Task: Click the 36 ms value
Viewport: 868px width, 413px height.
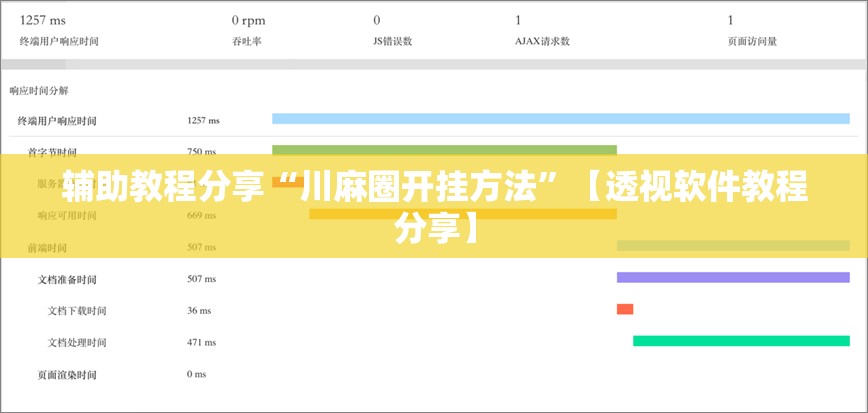Action: point(199,311)
